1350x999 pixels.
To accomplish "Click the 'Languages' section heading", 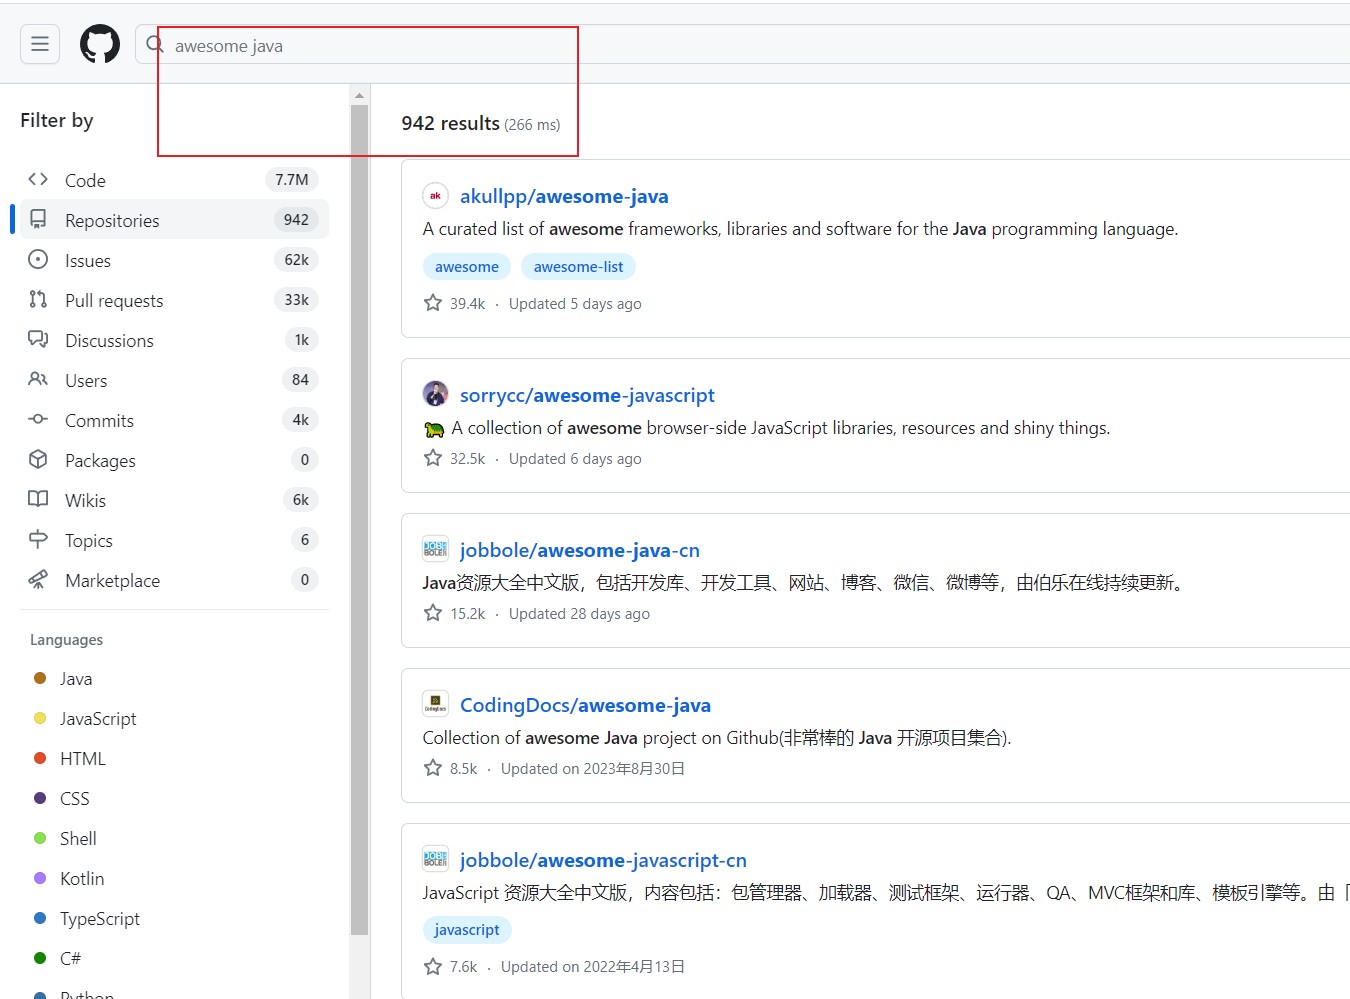I will tap(66, 640).
